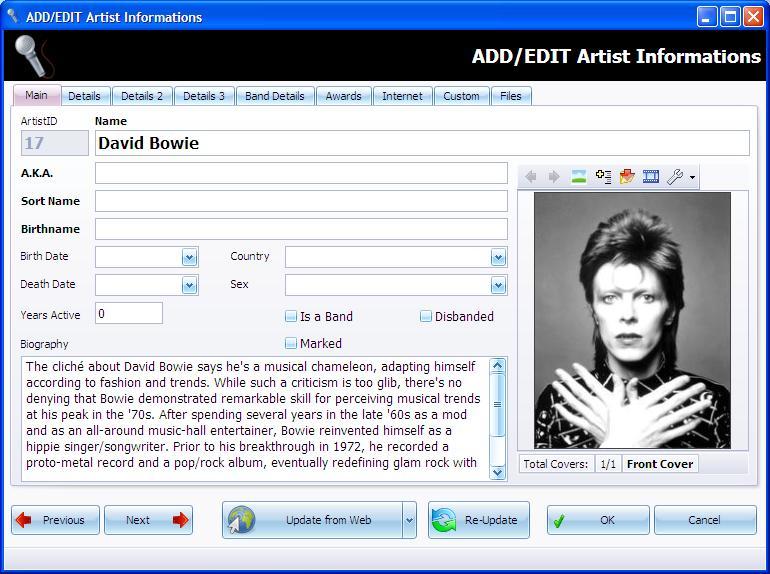The width and height of the screenshot is (770, 574).
Task: Click into the A.K.A. field
Action: coord(301,173)
